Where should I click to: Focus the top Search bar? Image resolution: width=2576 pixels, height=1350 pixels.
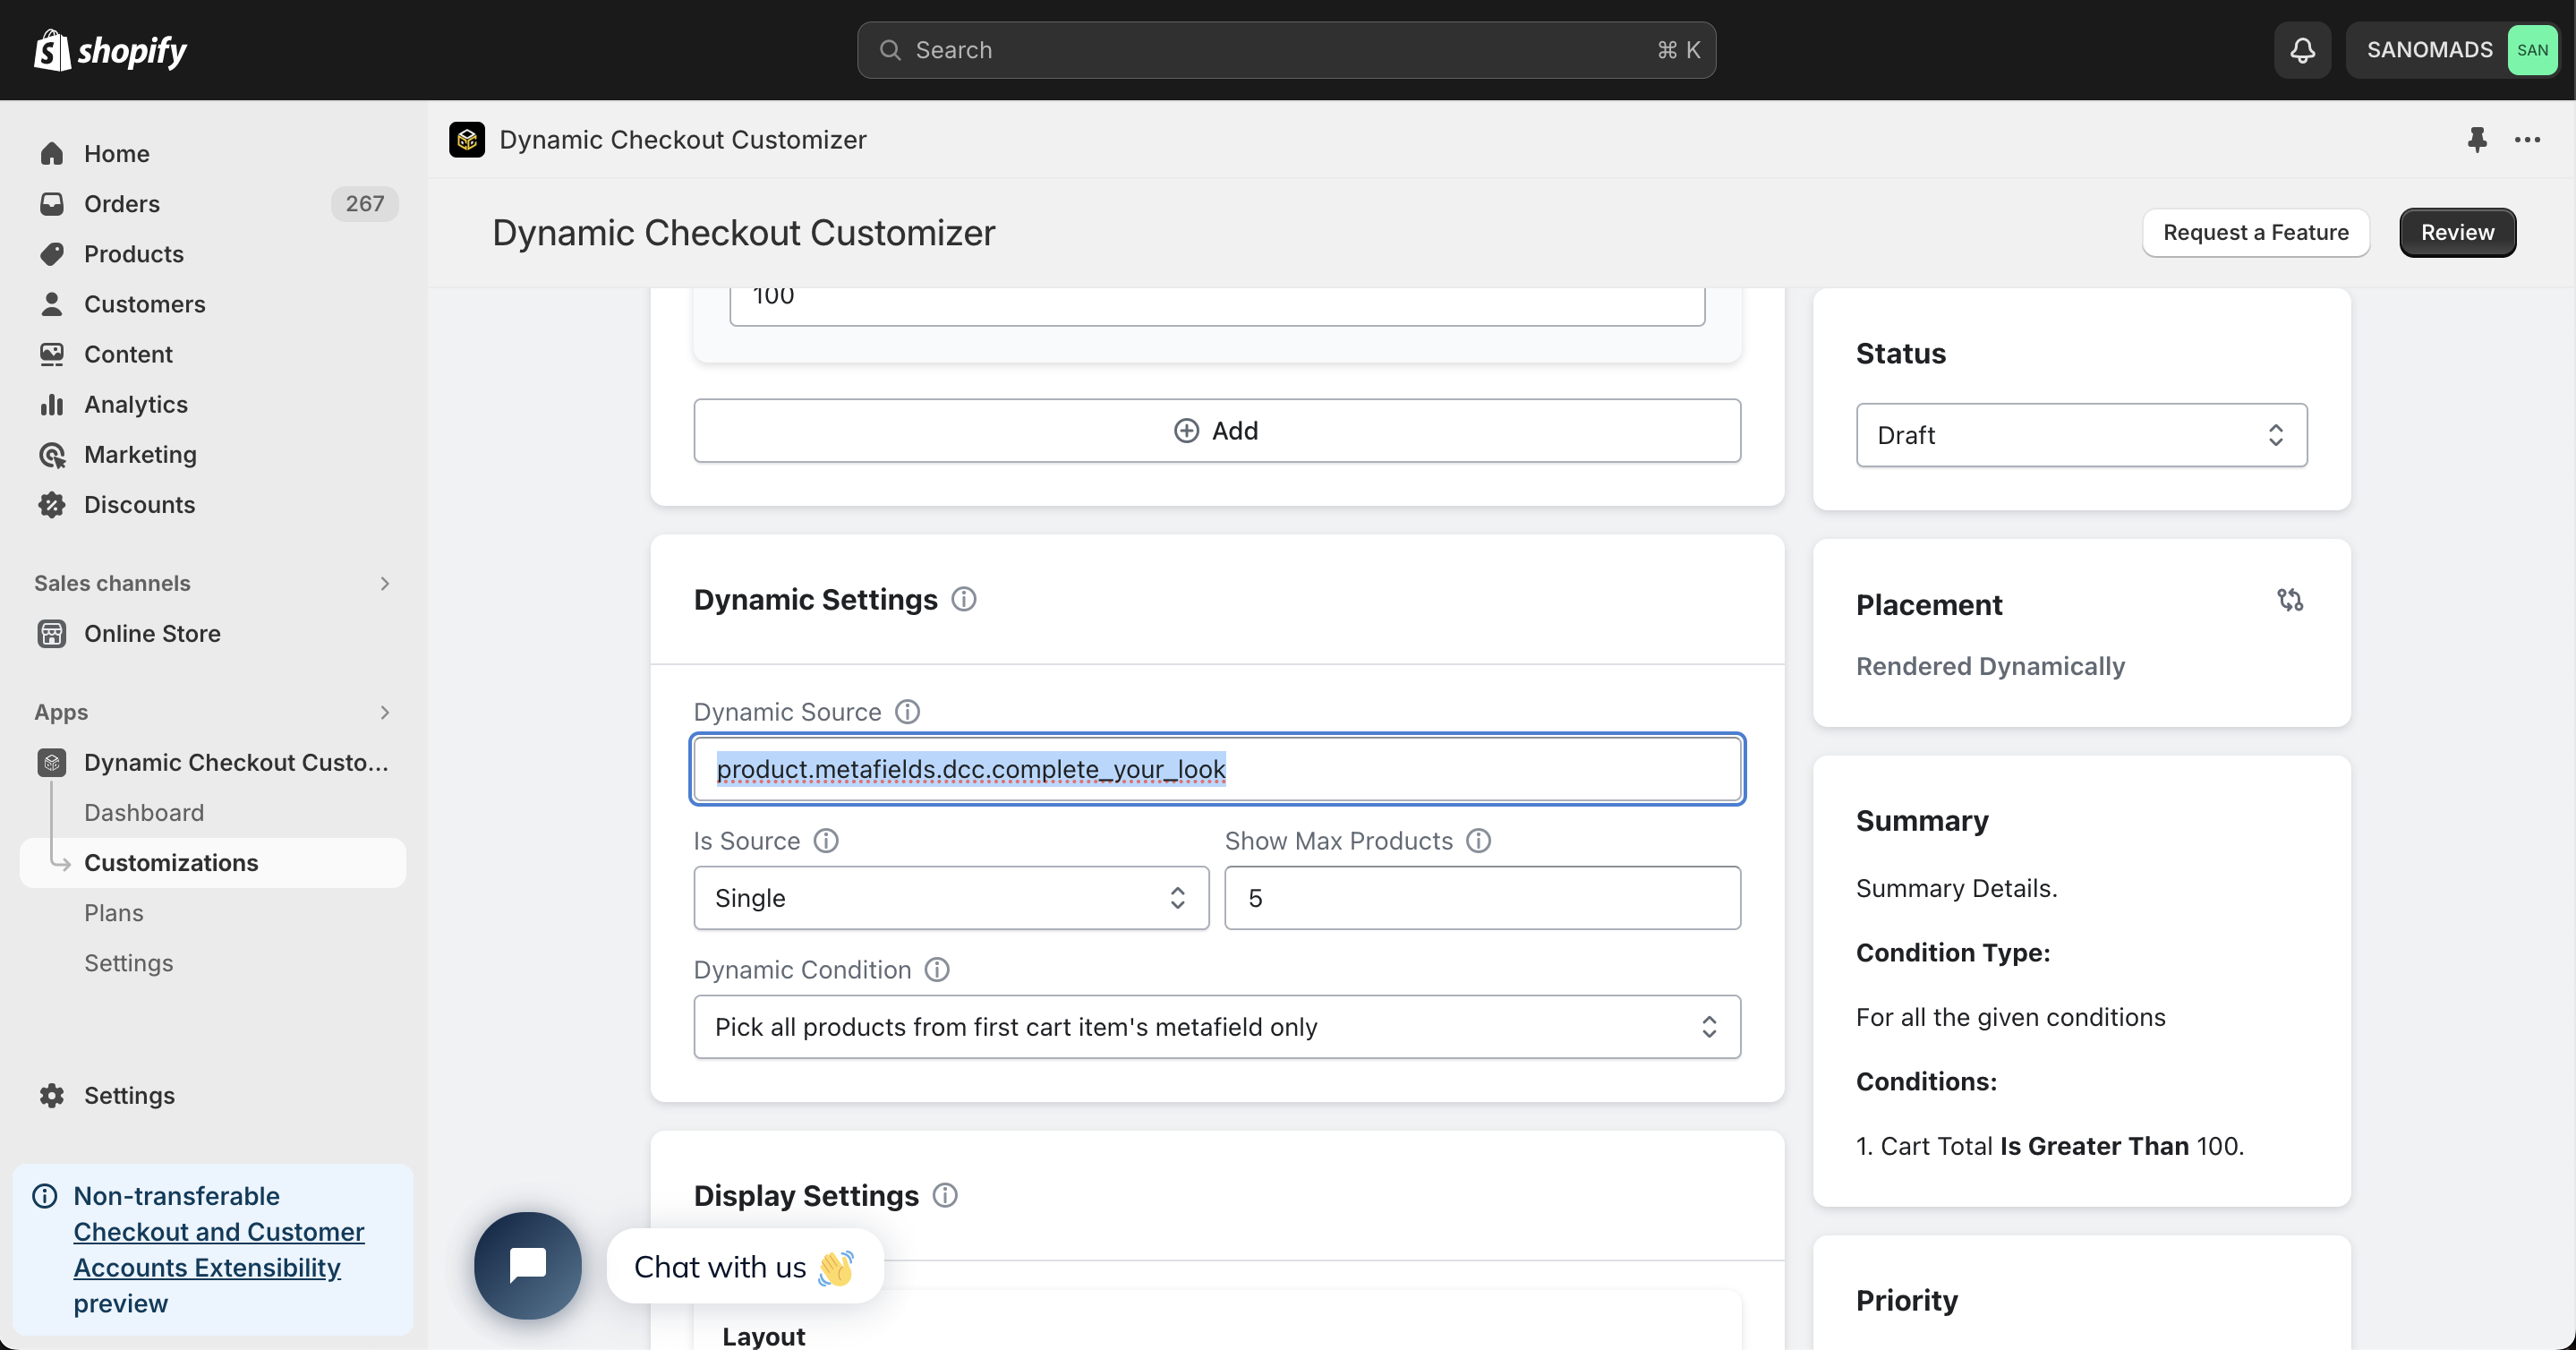[1286, 50]
